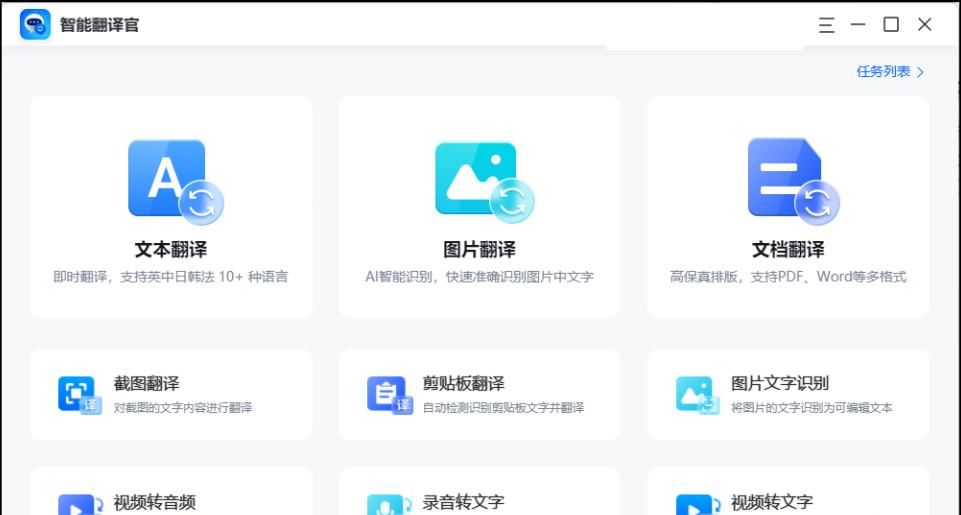Click the 视频转音频 video-to-audio icon

80,505
